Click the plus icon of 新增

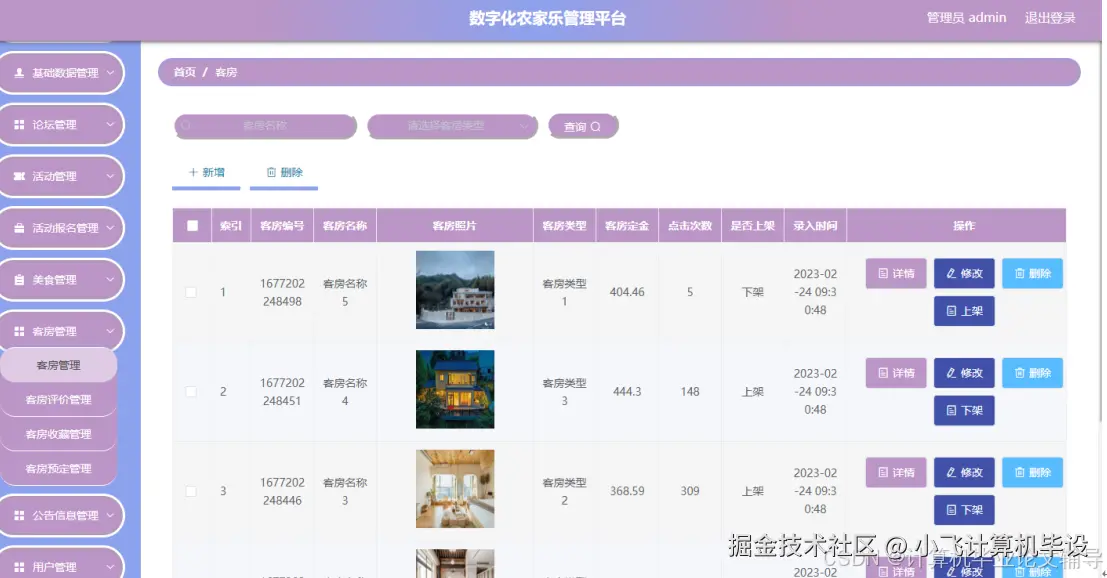[193, 172]
